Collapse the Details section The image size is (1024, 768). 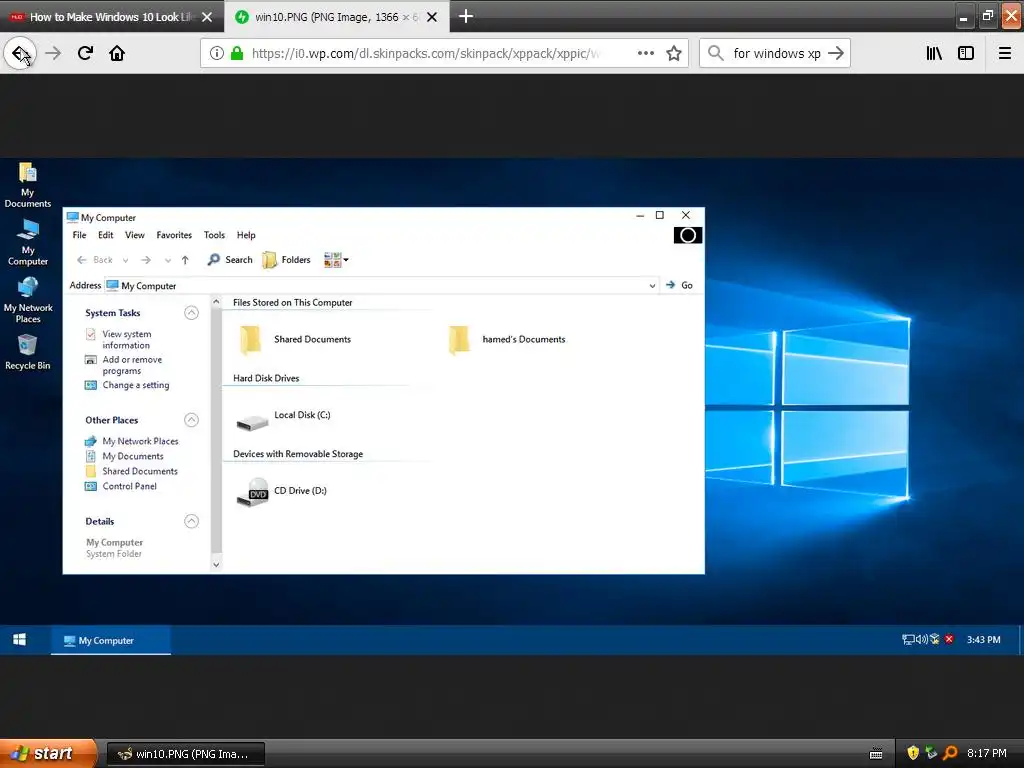[191, 521]
